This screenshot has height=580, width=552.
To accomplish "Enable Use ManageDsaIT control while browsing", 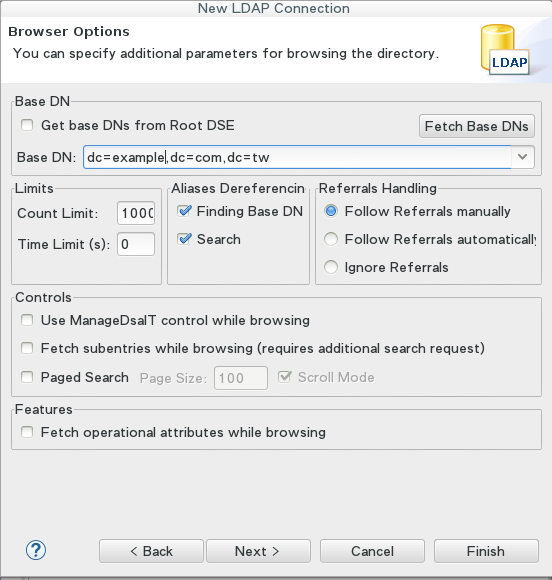I will click(27, 320).
